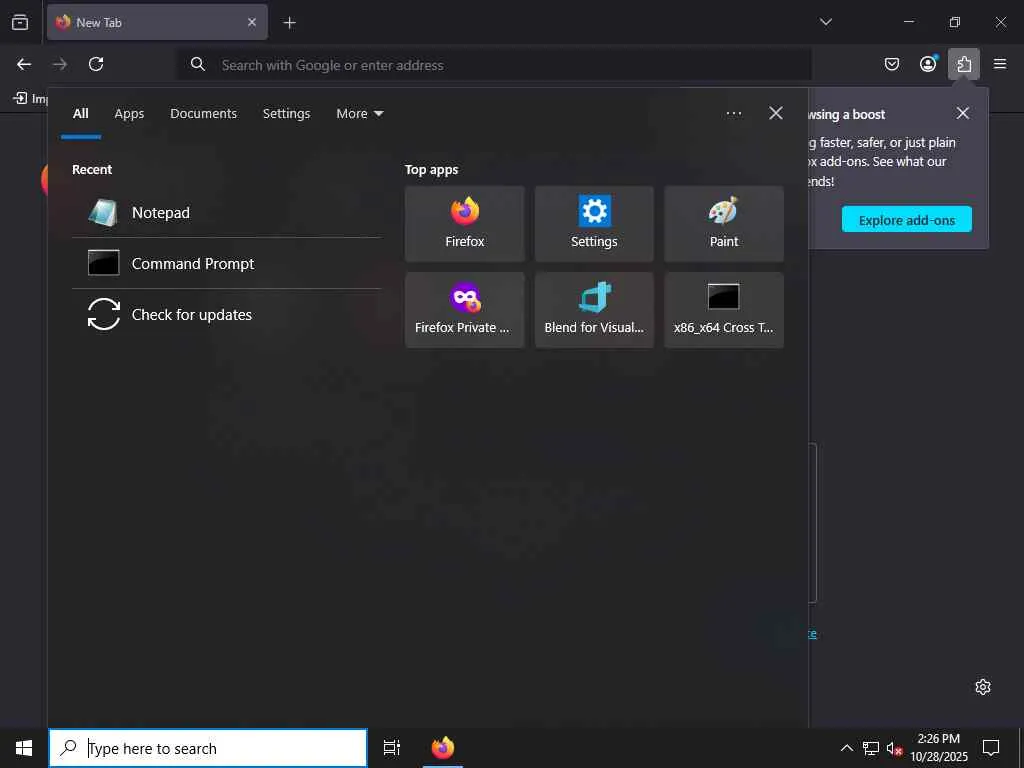Close the New Tab tab

252,22
